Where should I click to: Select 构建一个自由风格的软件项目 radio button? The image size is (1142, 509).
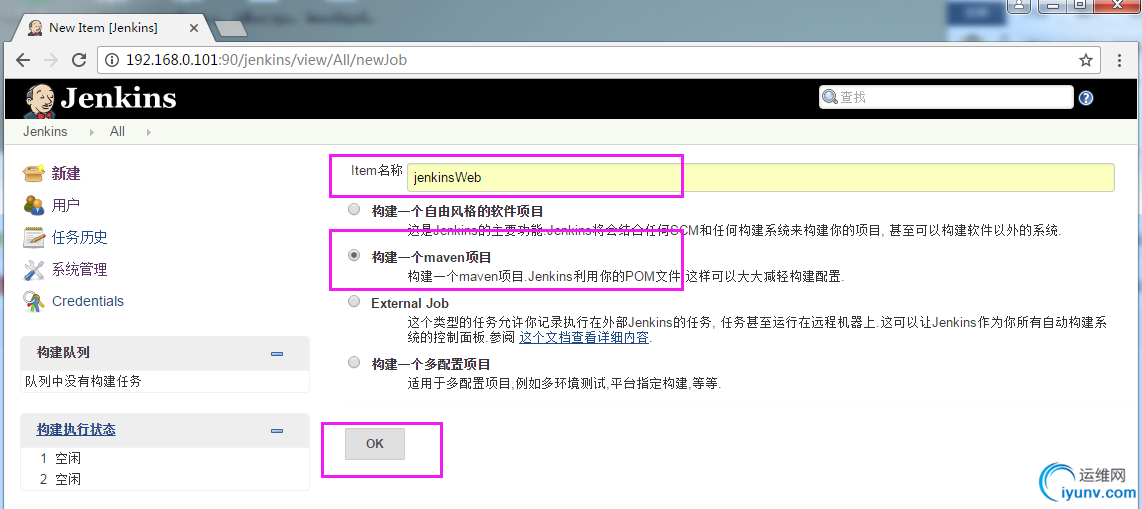pyautogui.click(x=354, y=210)
